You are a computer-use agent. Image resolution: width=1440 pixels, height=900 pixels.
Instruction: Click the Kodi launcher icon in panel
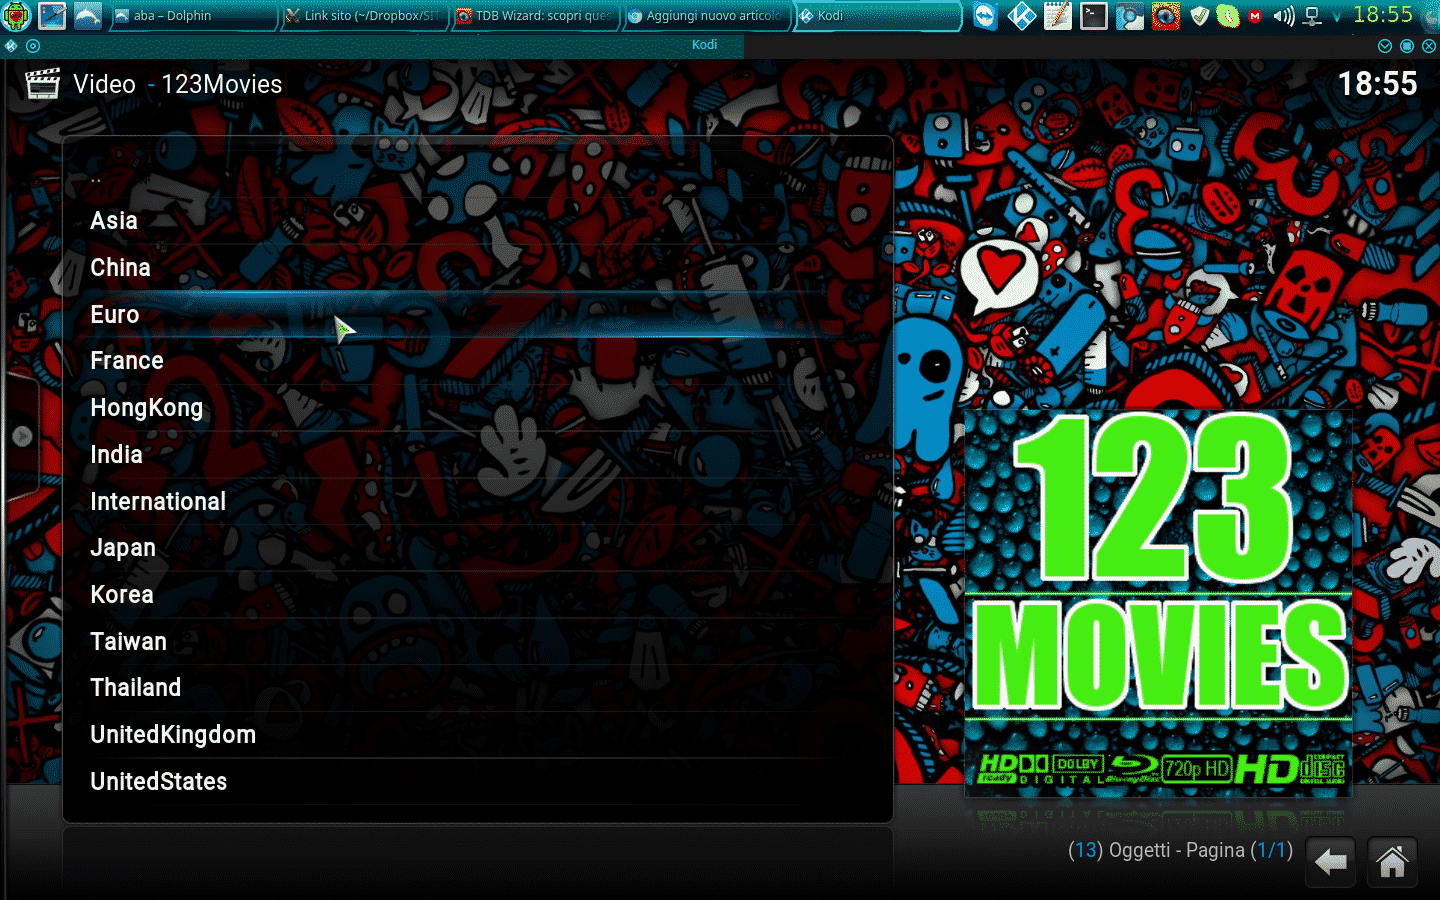pyautogui.click(x=1022, y=16)
